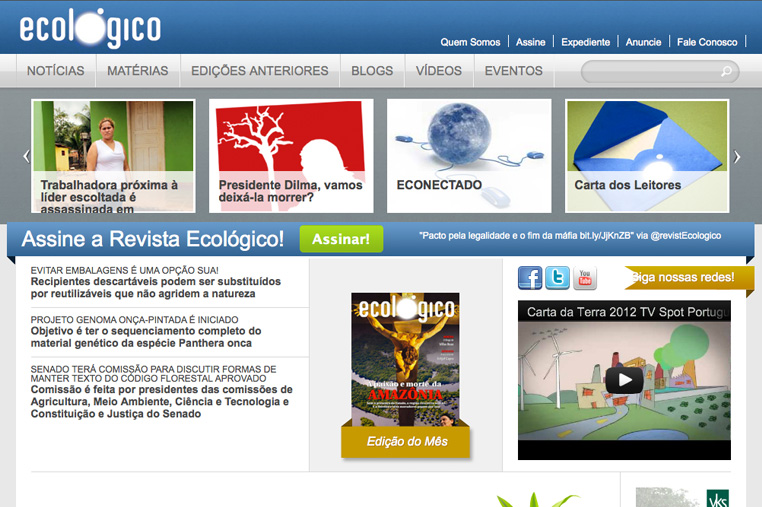
Task: Open the Matérias menu
Action: pos(138,71)
